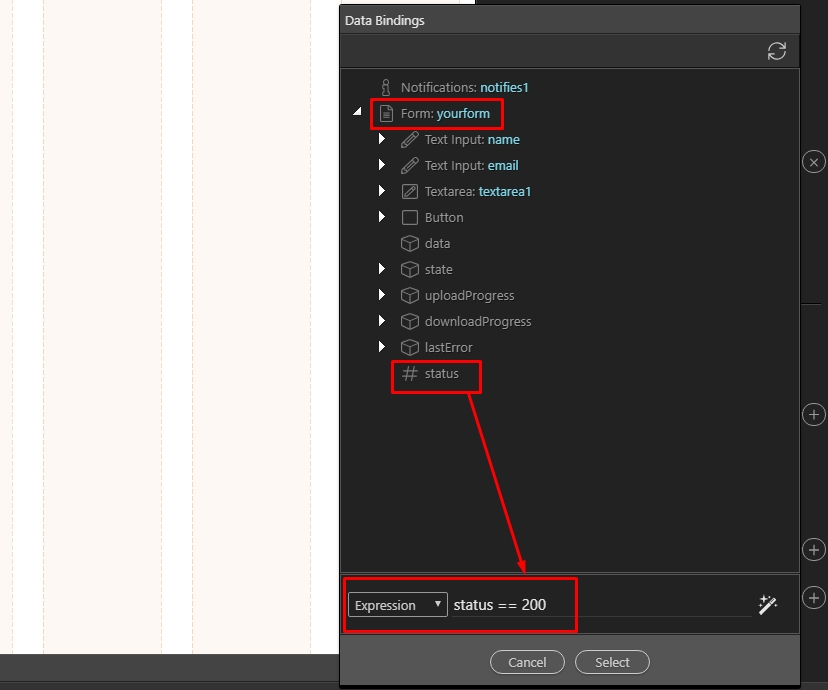Screen dimensions: 828x690
Task: Click the status == 200 expression field
Action: click(x=600, y=605)
